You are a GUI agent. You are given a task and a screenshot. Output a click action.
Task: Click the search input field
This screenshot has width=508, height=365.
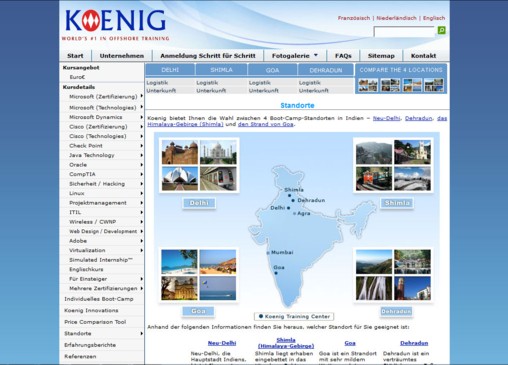405,32
